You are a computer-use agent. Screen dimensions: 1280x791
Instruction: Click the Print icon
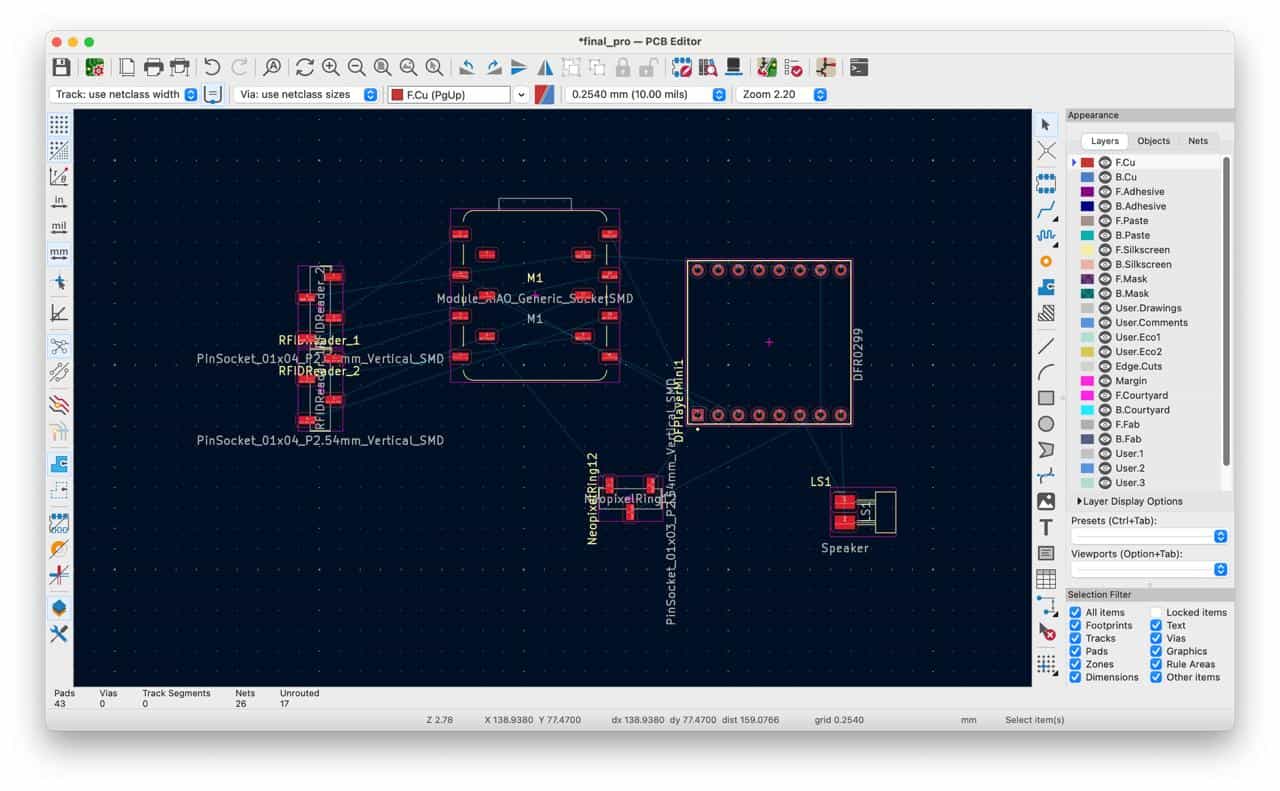(153, 67)
